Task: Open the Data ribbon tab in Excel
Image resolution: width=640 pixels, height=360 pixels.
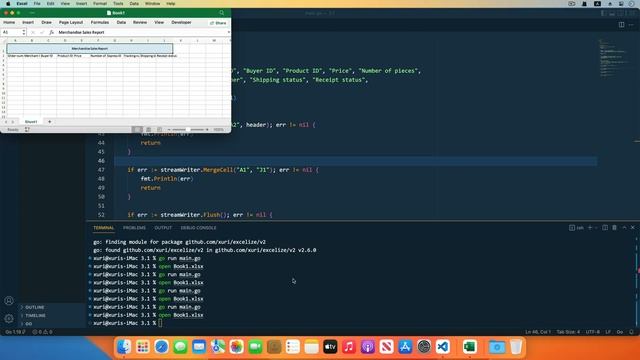Action: (x=121, y=22)
